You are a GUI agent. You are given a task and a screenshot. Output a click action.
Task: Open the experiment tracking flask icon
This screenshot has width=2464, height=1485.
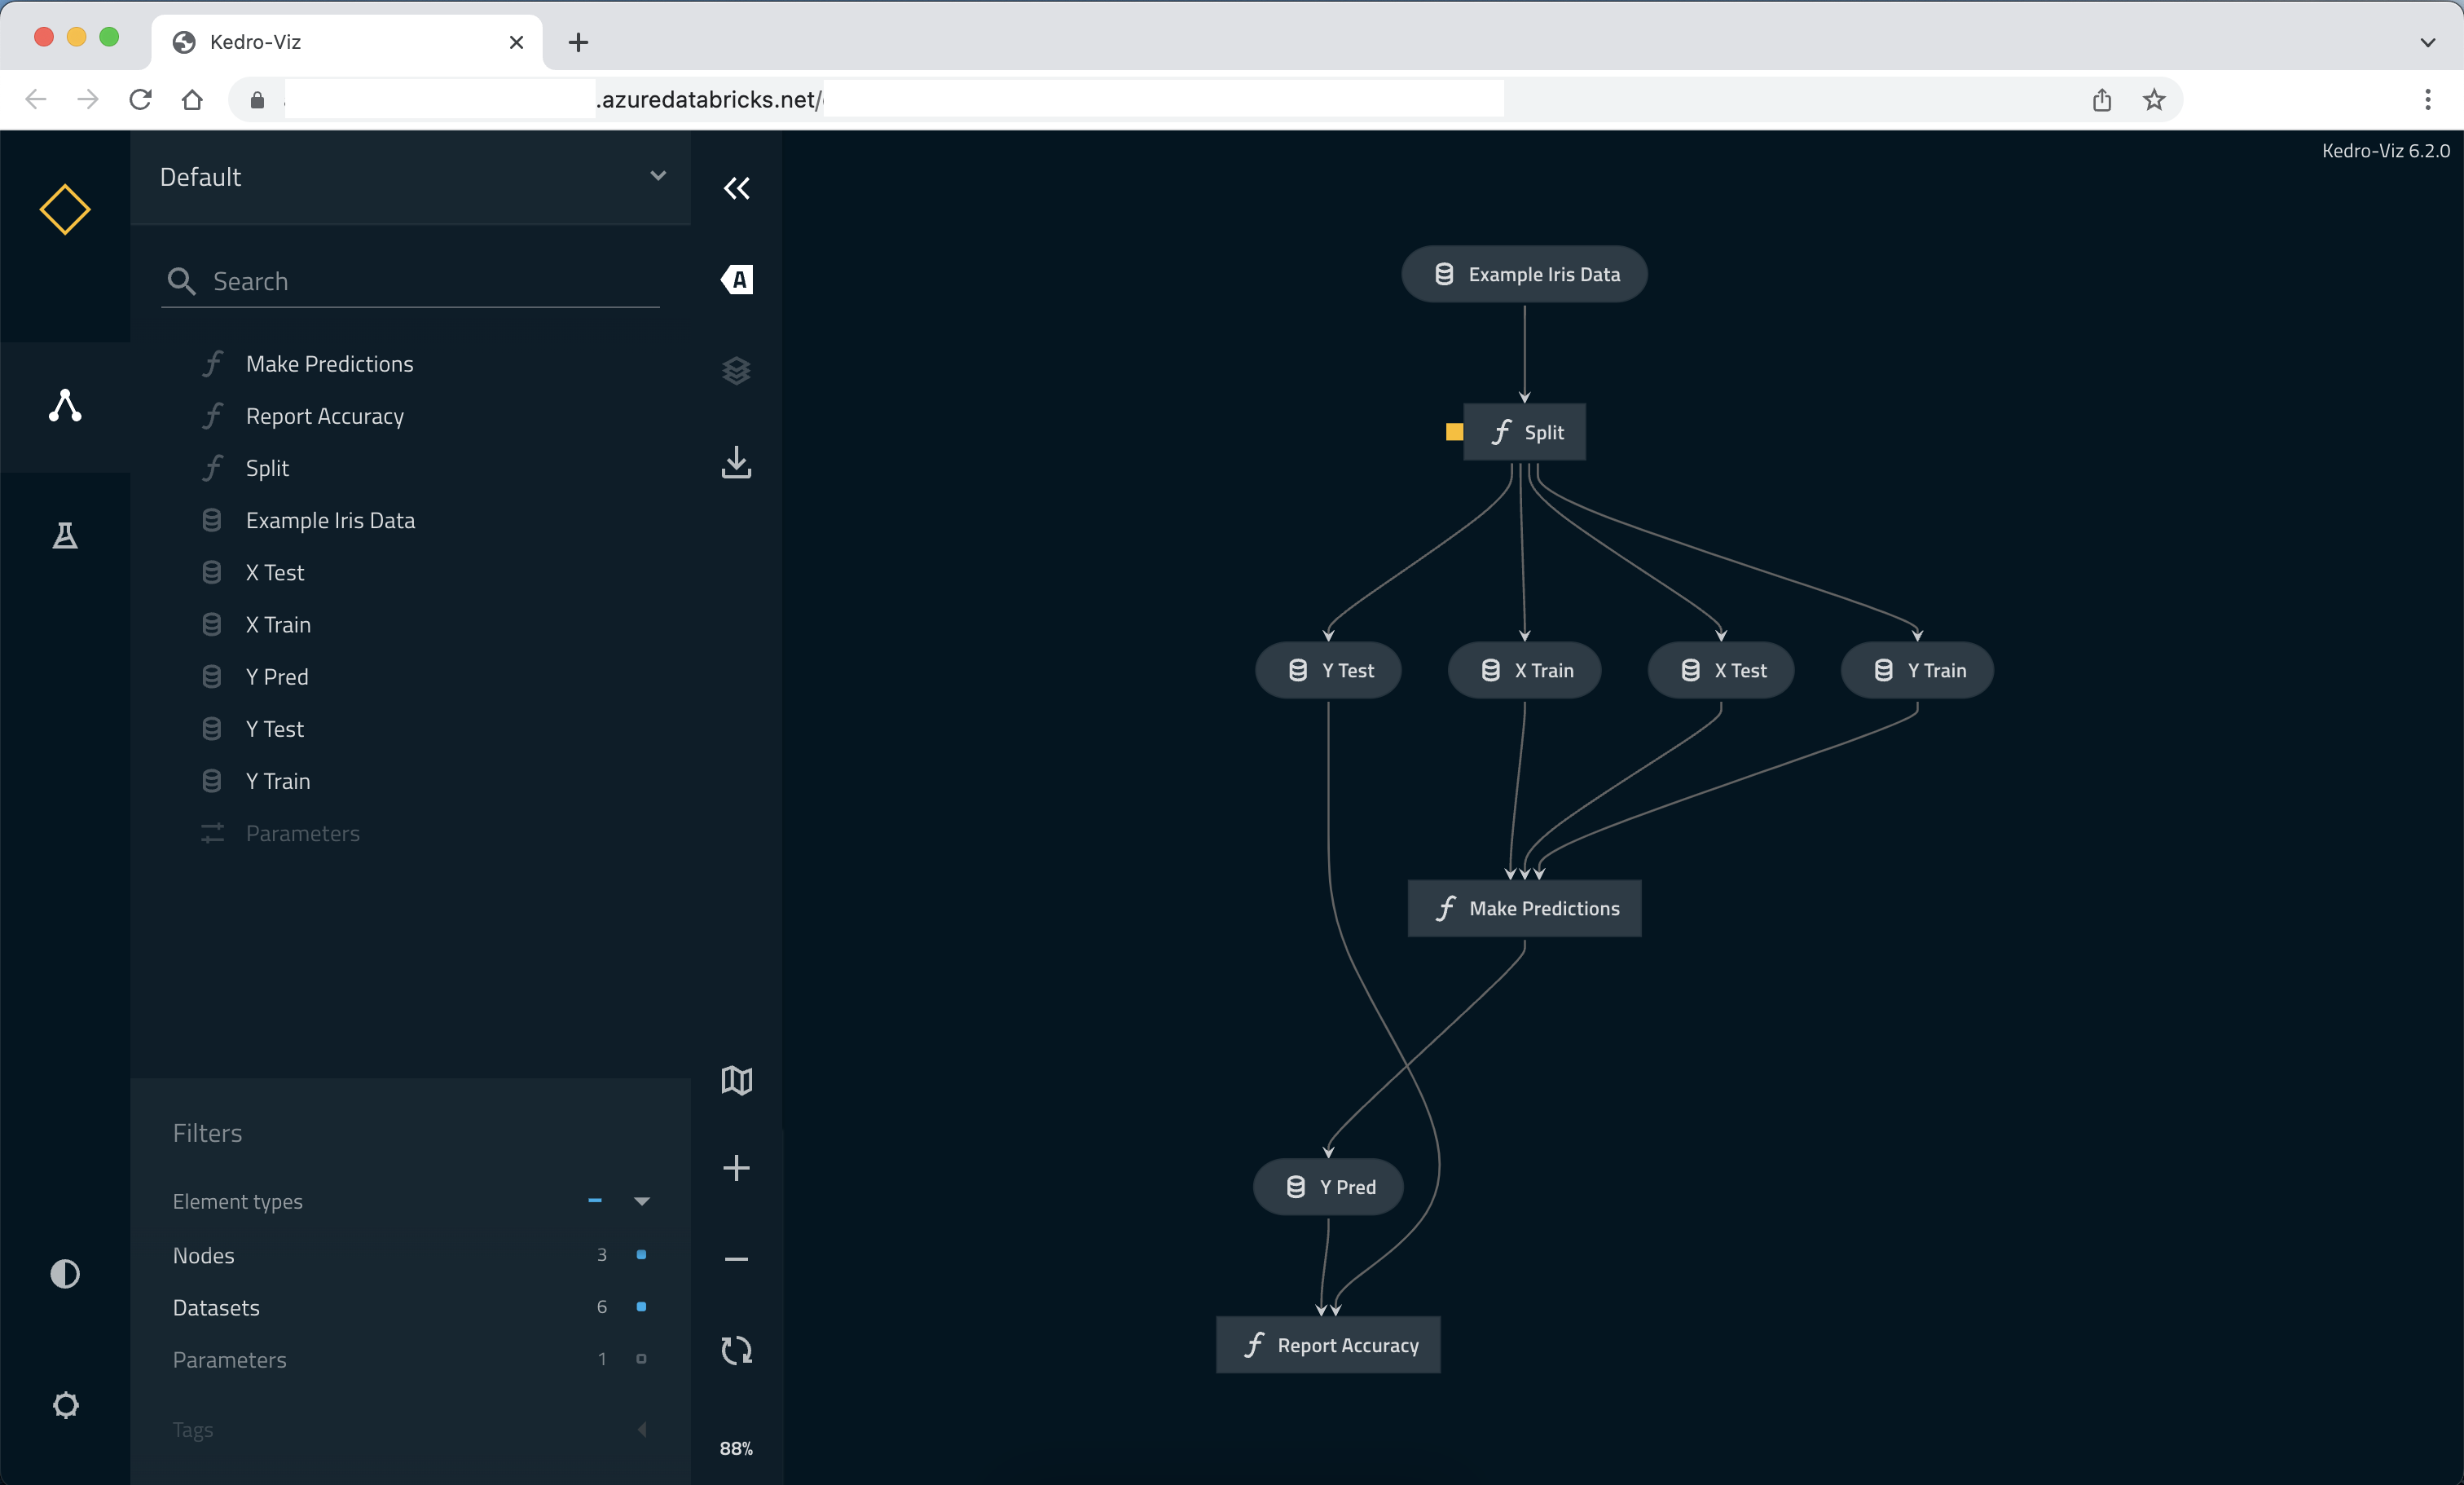64,535
